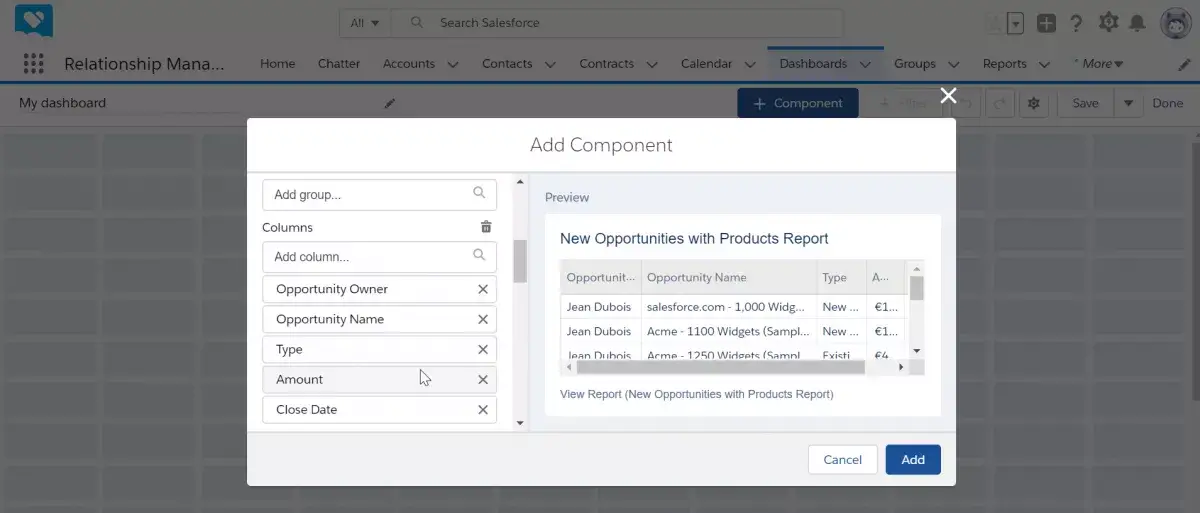Click the Save button

[1085, 103]
